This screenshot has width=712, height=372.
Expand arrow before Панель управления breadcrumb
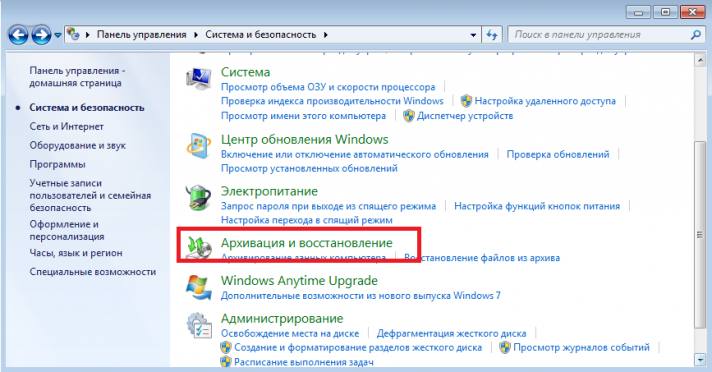(87, 35)
